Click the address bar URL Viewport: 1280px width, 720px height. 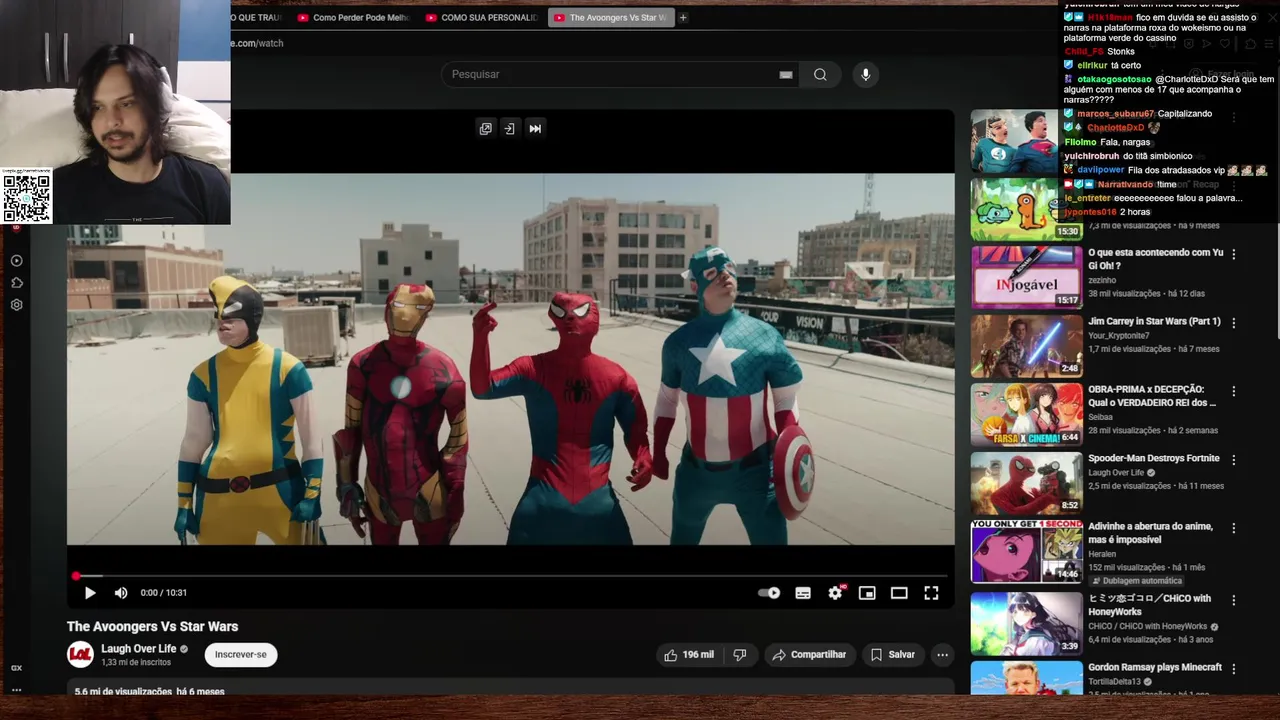[x=258, y=43]
